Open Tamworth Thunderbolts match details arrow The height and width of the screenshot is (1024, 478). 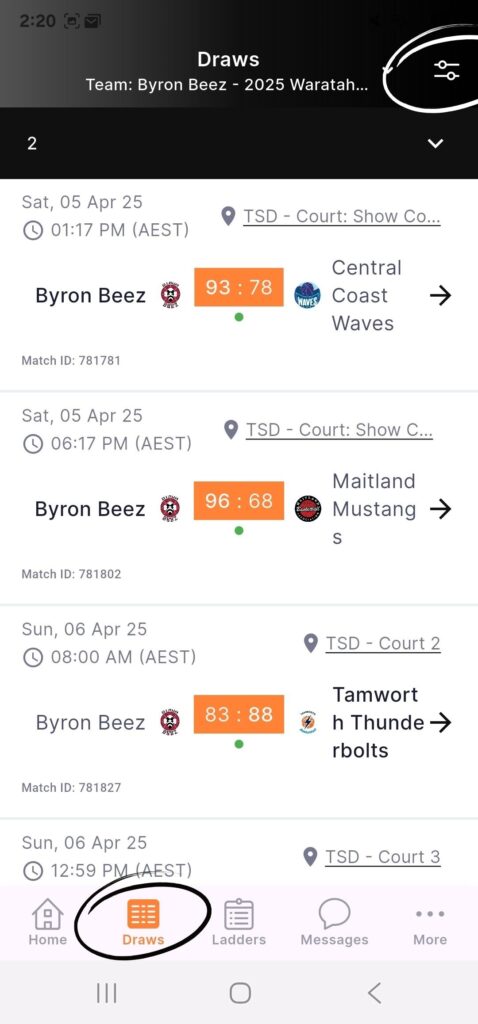point(441,722)
